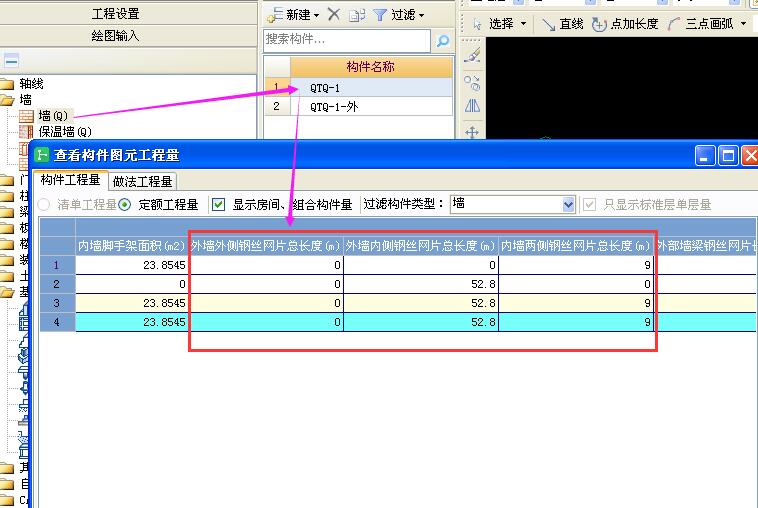Viewport: 758px width, 508px height.
Task: Select component QTQ-1-外 in the list
Action: click(x=371, y=106)
